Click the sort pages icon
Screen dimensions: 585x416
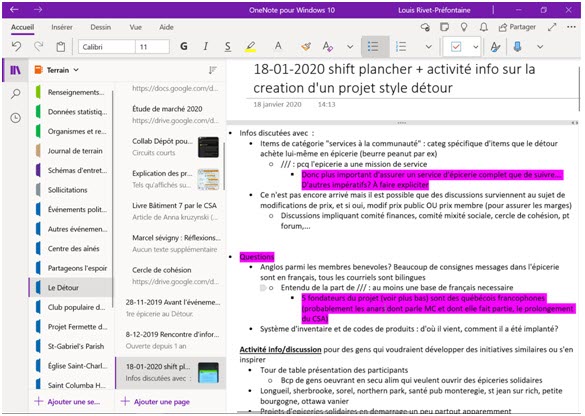(213, 70)
